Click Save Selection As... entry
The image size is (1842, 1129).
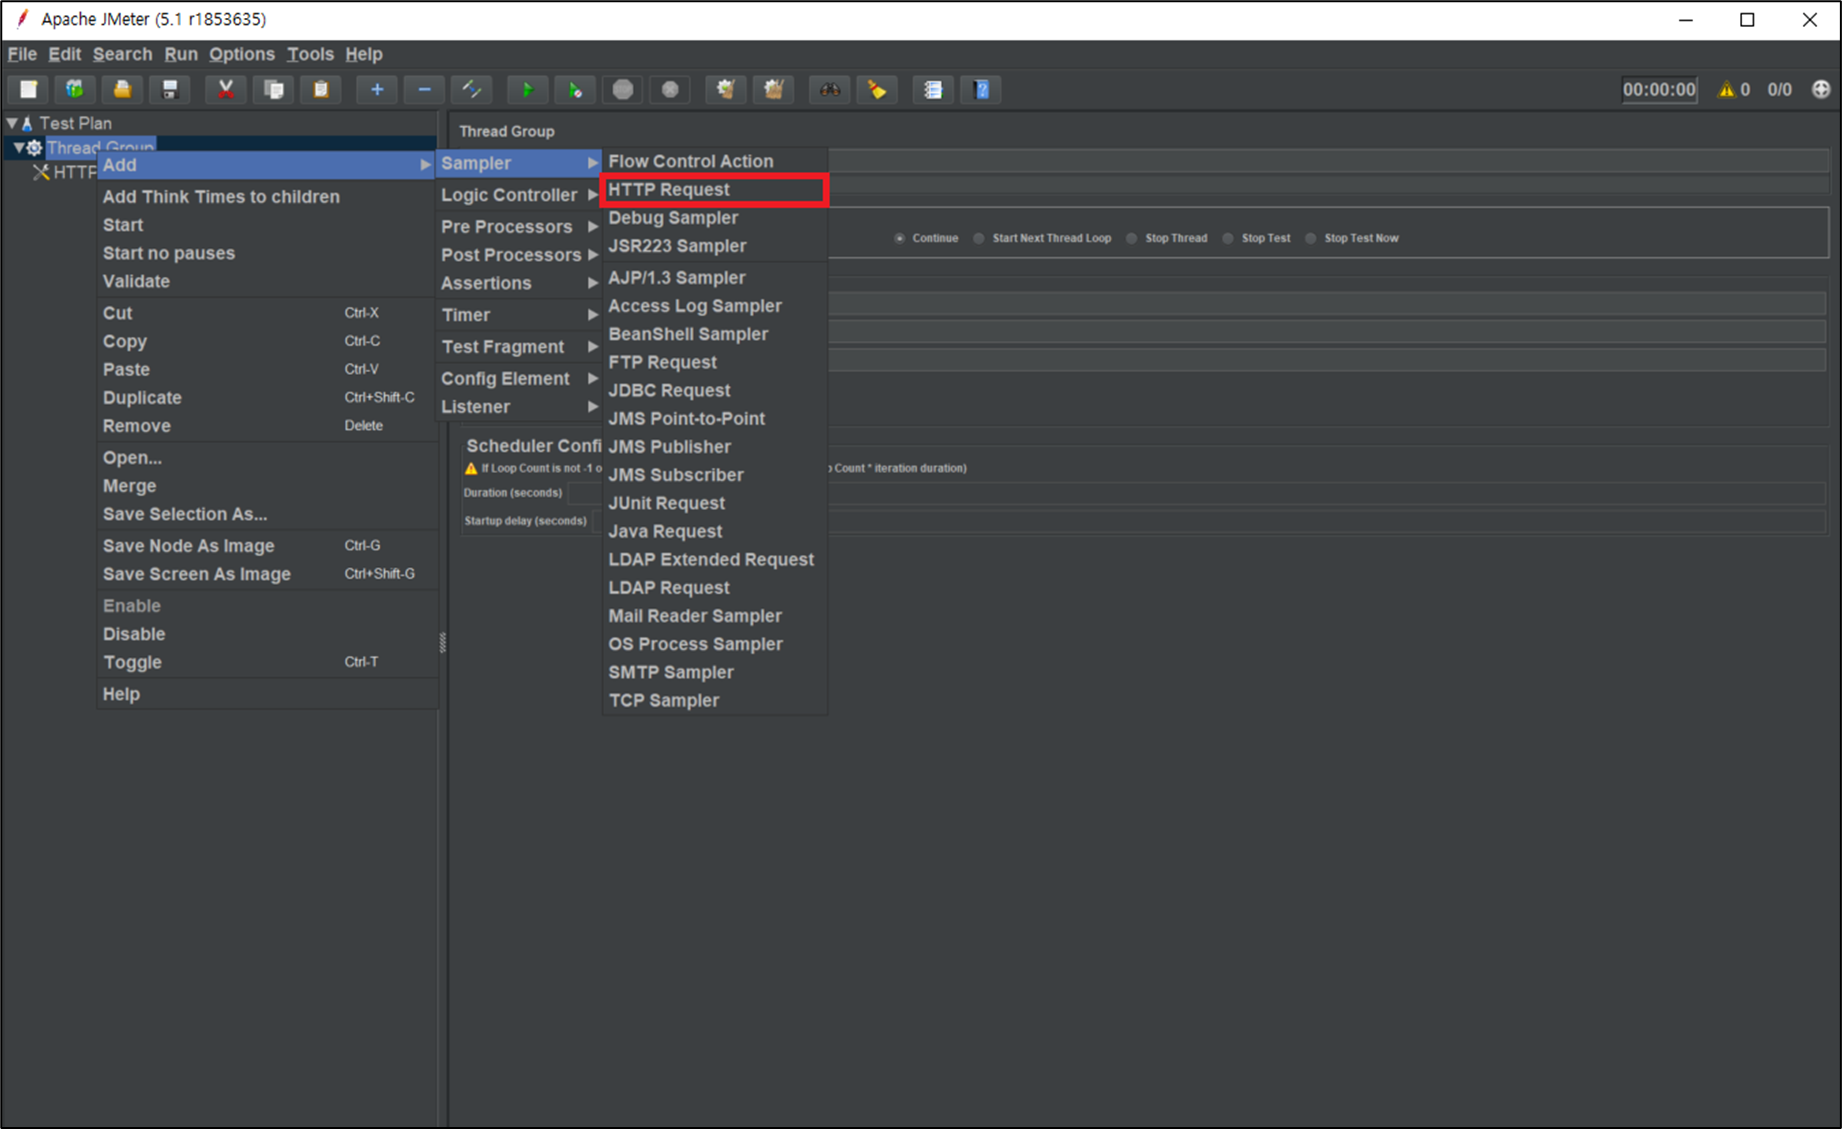(267, 514)
